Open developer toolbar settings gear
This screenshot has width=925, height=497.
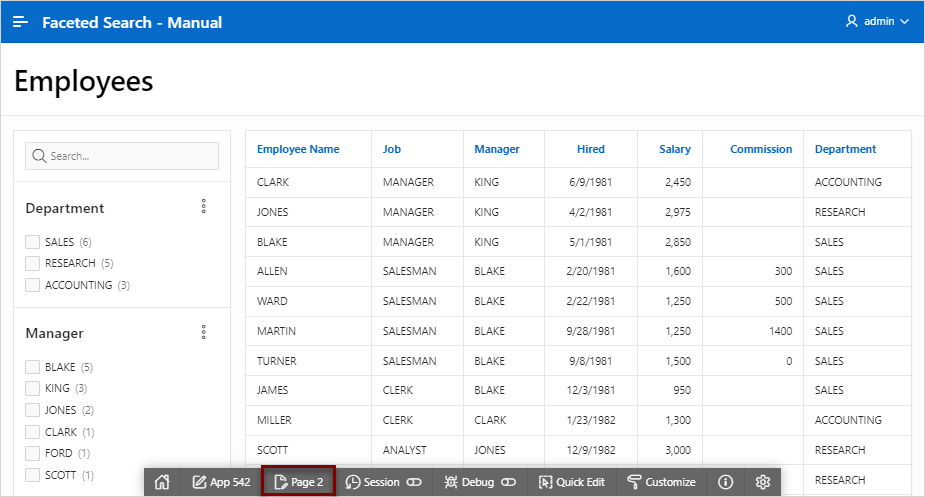tap(763, 482)
